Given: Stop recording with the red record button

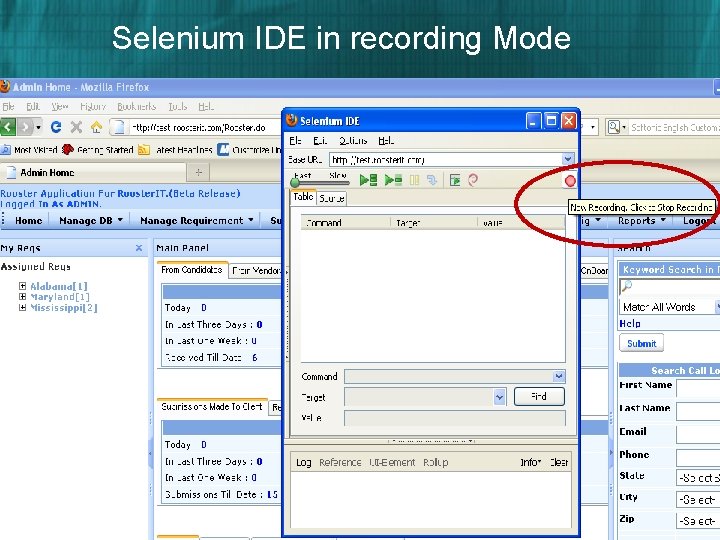Looking at the screenshot, I should coord(570,181).
